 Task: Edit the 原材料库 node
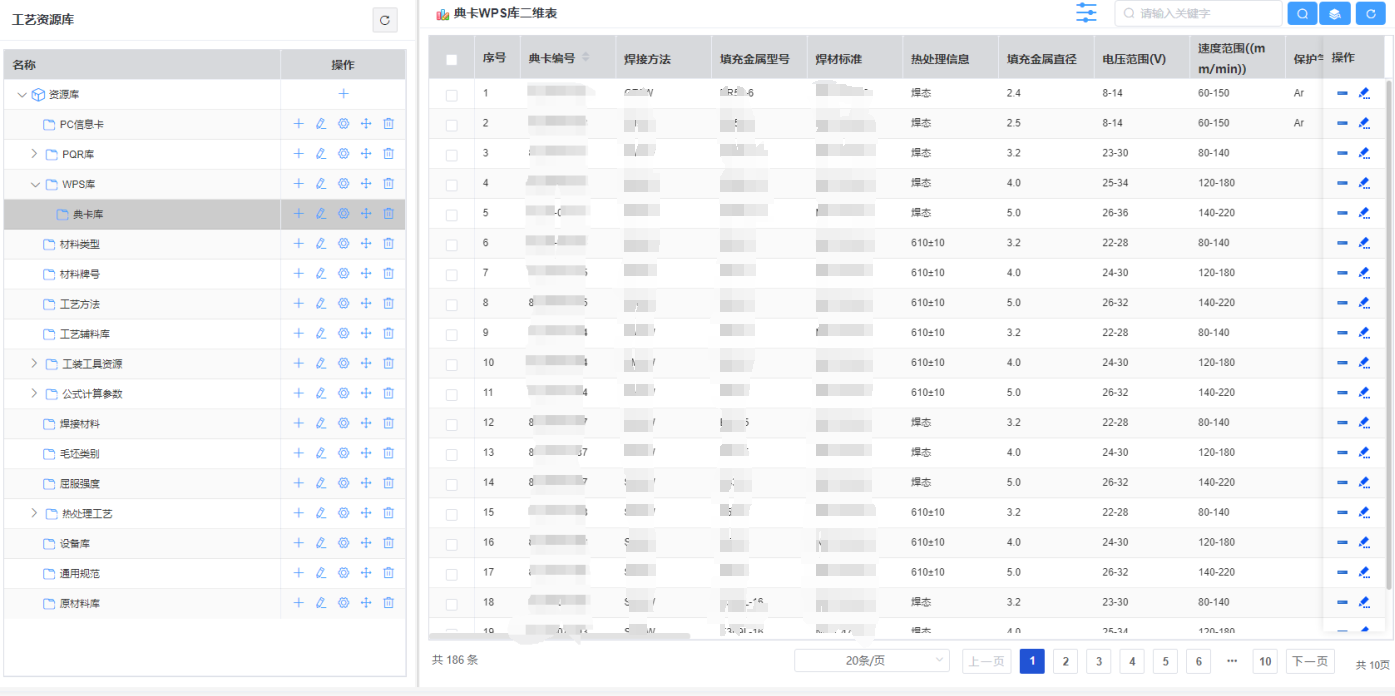pyautogui.click(x=321, y=604)
